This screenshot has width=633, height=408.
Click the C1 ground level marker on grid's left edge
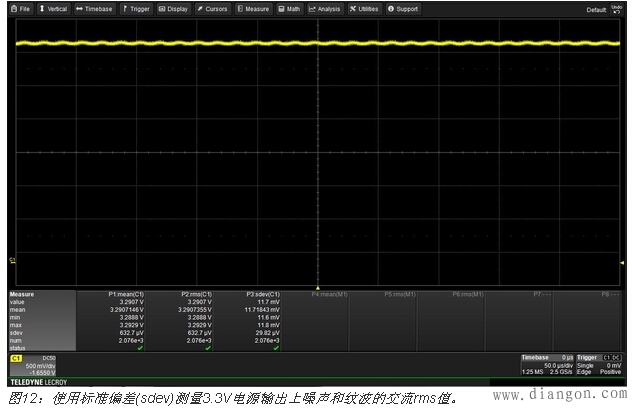pos(13,261)
